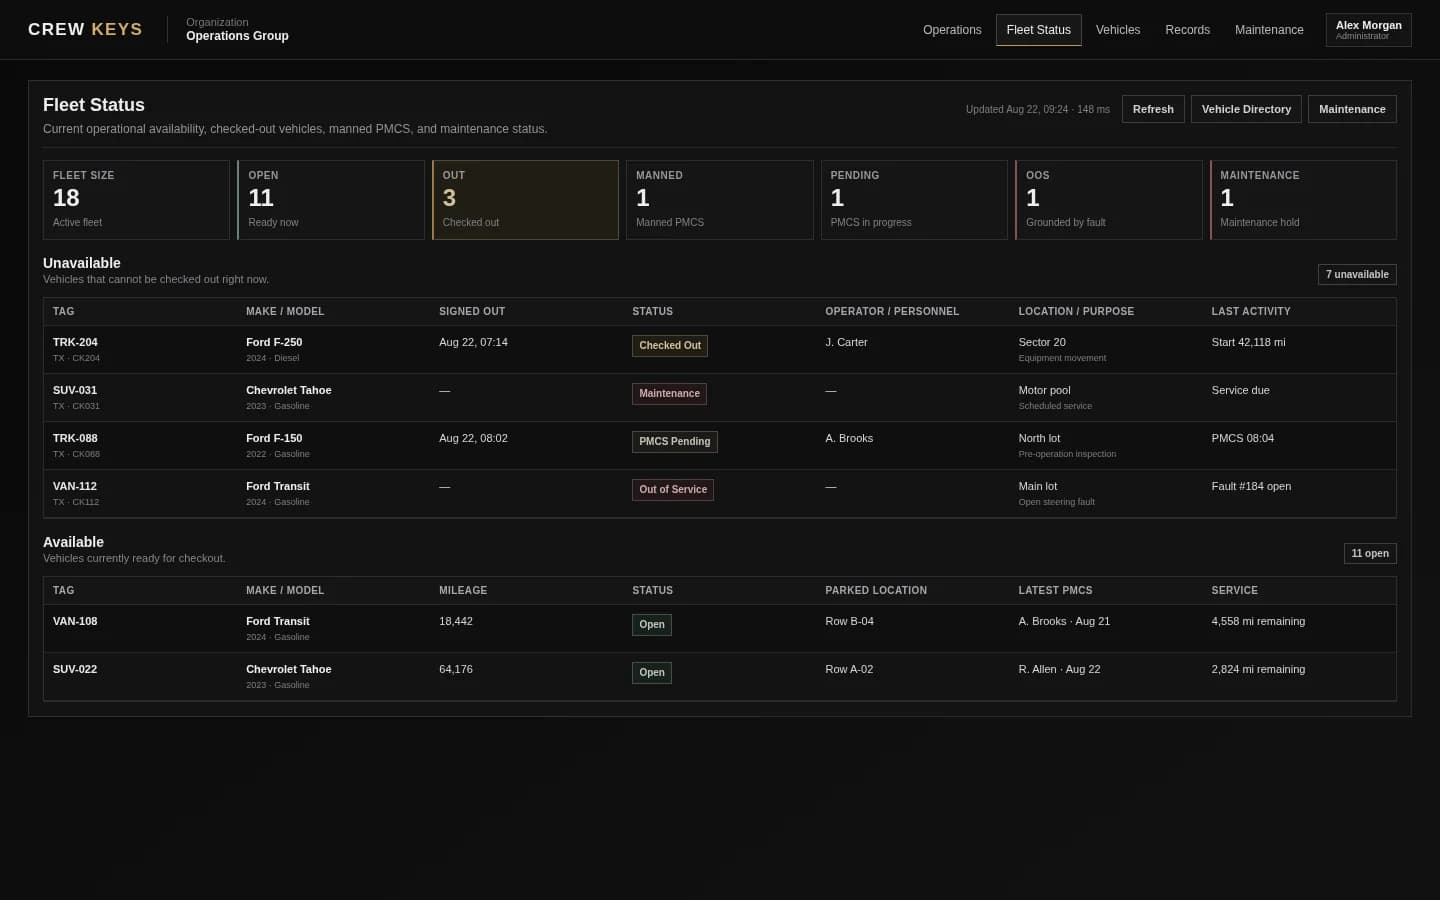Screen dimensions: 1440x900
Task: Click the Last Activity column header
Action: (1251, 311)
